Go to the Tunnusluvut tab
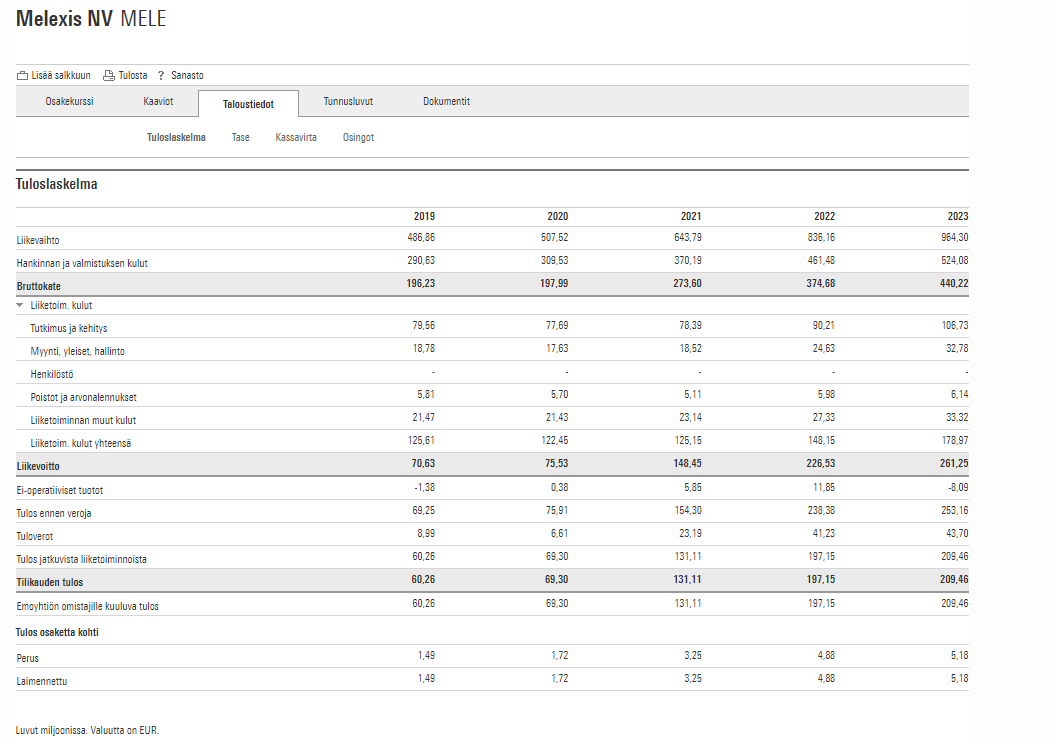Viewport: 1056px width, 744px height. 348,102
